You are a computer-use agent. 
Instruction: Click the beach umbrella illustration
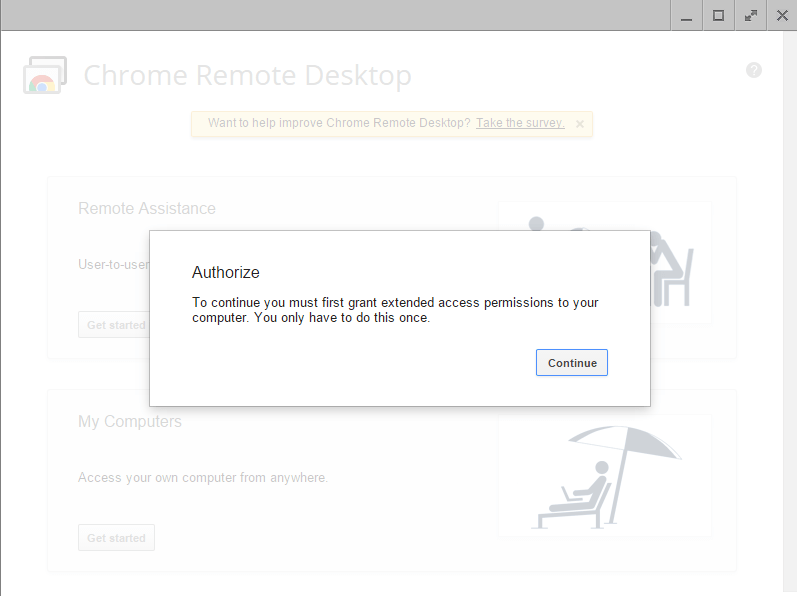coord(605,476)
